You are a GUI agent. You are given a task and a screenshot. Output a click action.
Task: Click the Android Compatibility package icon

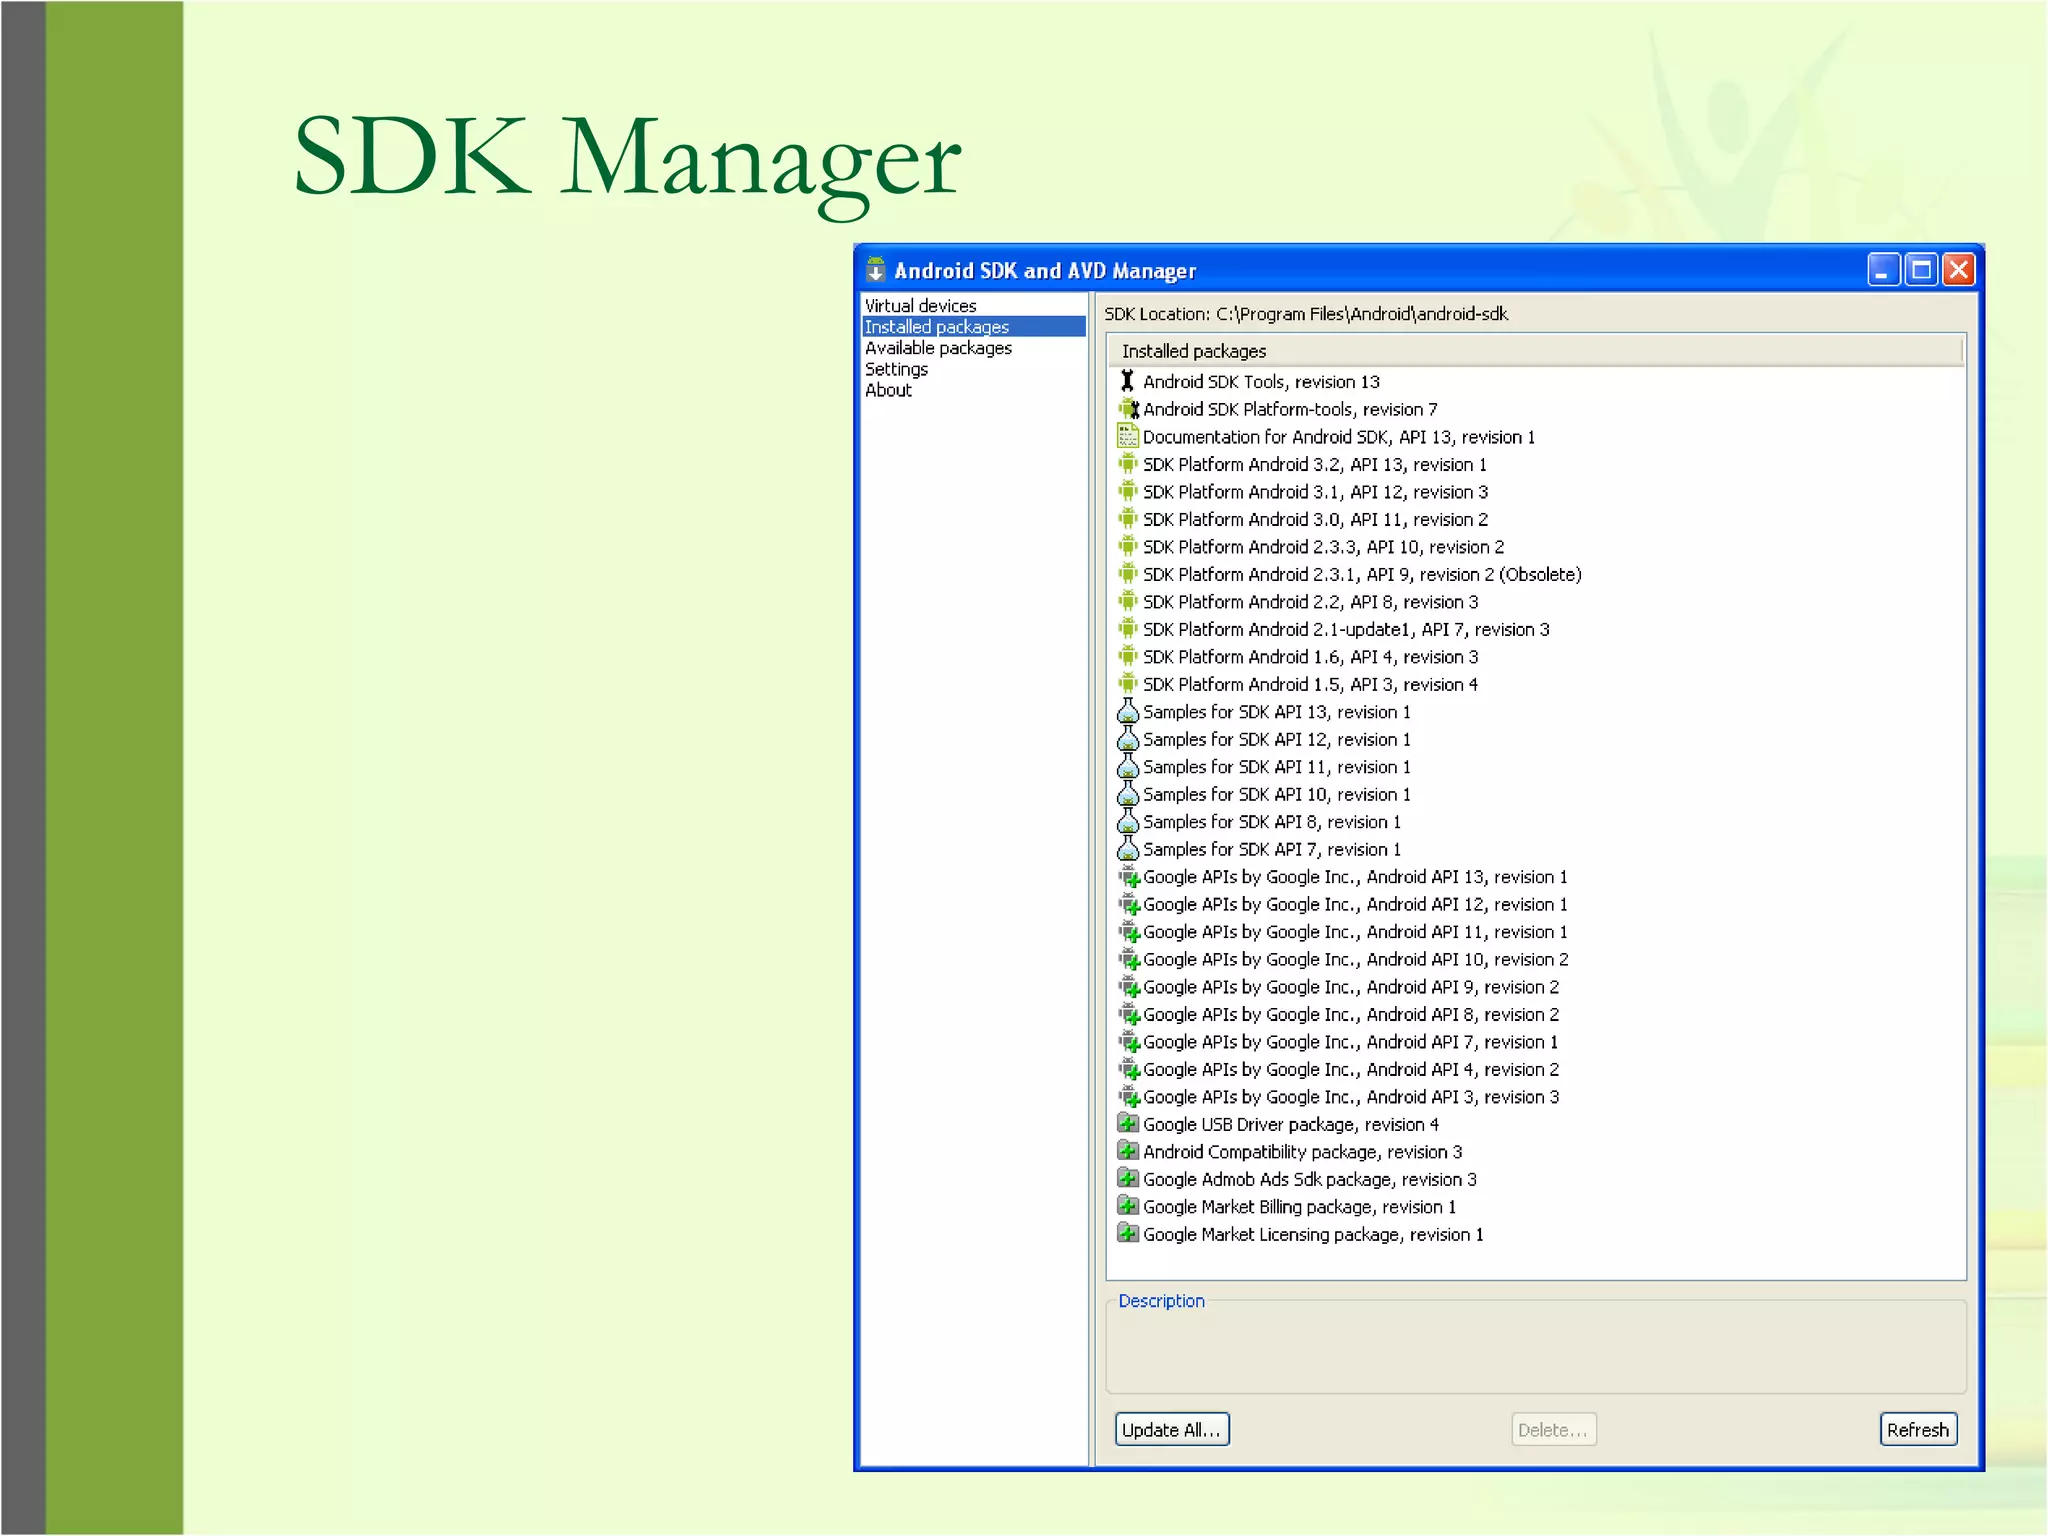(x=1128, y=1151)
